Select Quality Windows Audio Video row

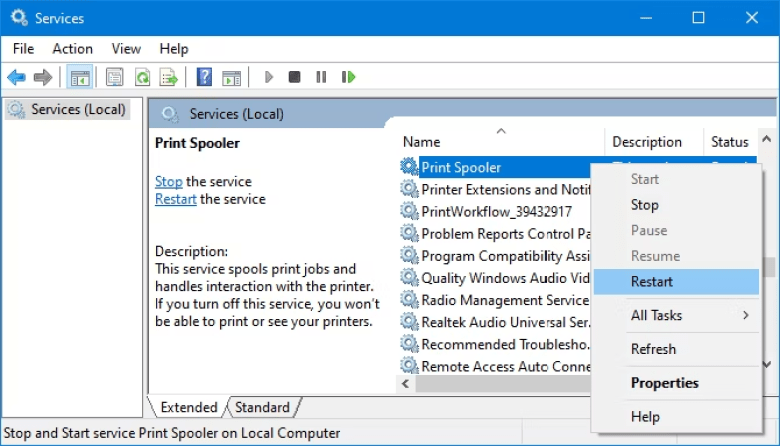click(495, 278)
